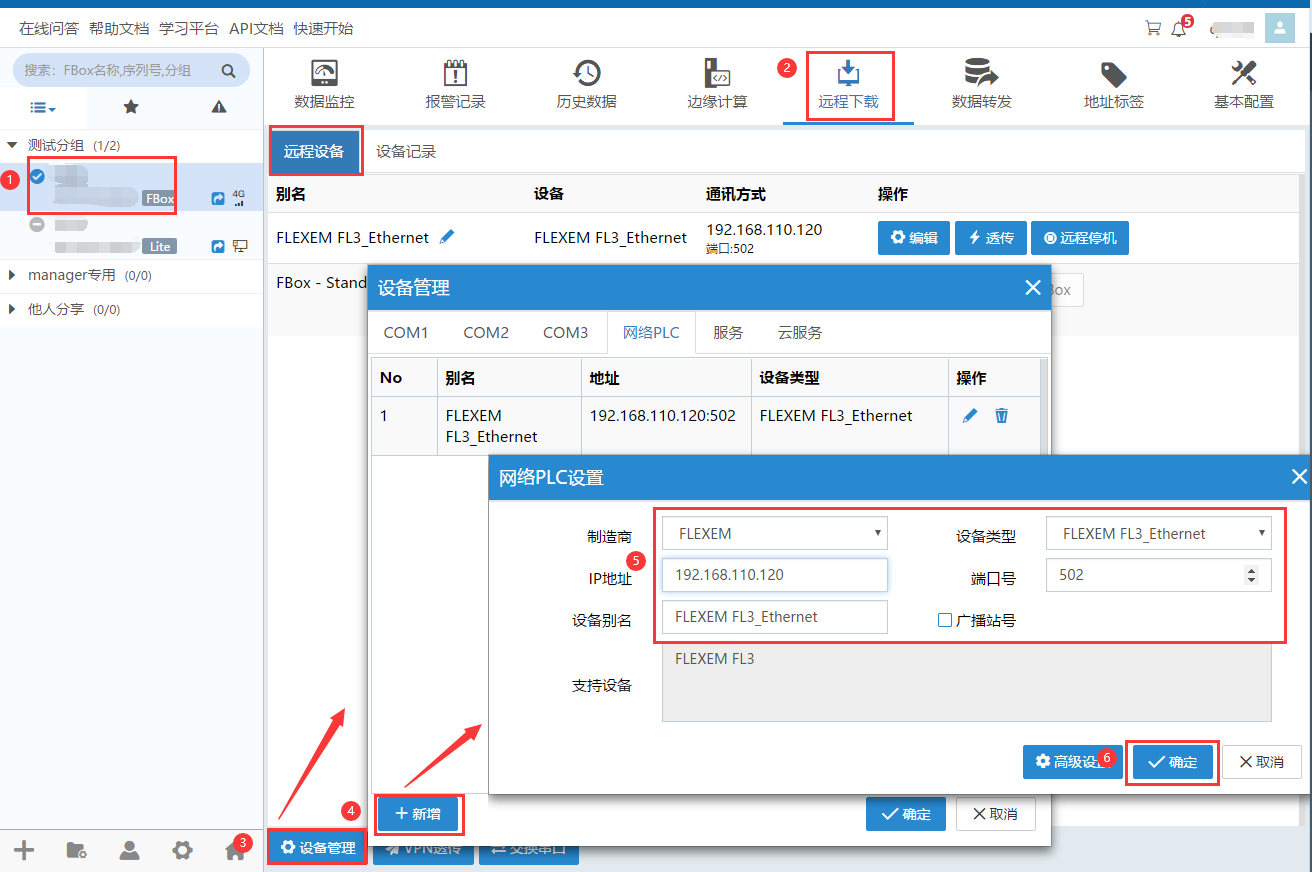Switch to the 云服务 tab
The image size is (1312, 872).
click(x=800, y=332)
